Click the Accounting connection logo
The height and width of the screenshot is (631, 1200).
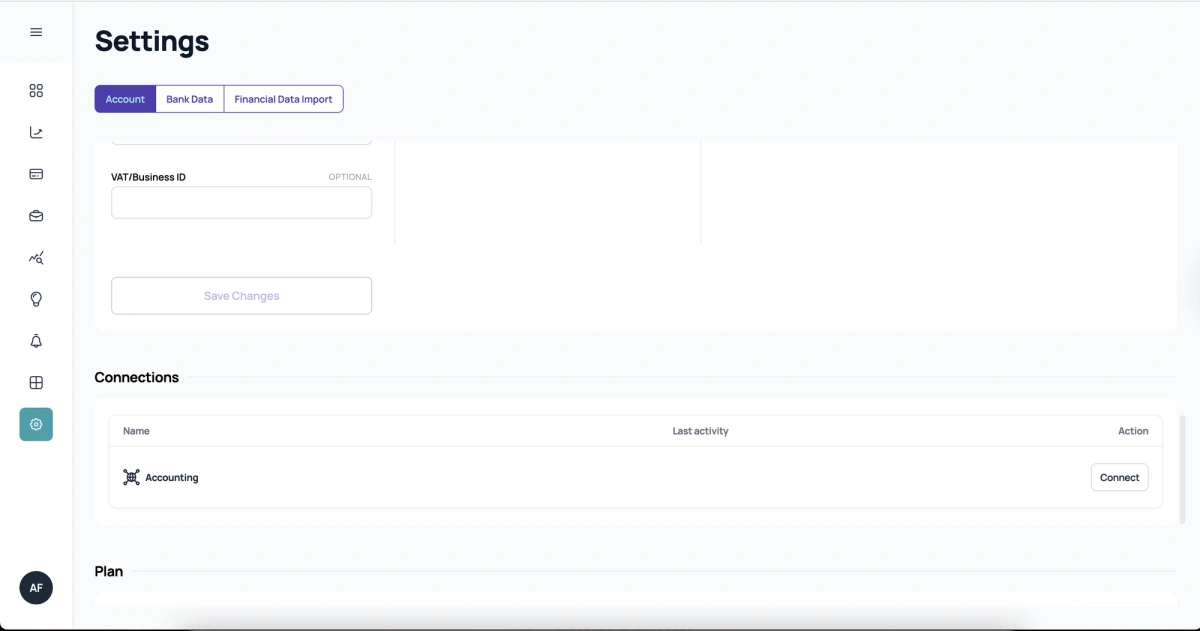point(130,477)
